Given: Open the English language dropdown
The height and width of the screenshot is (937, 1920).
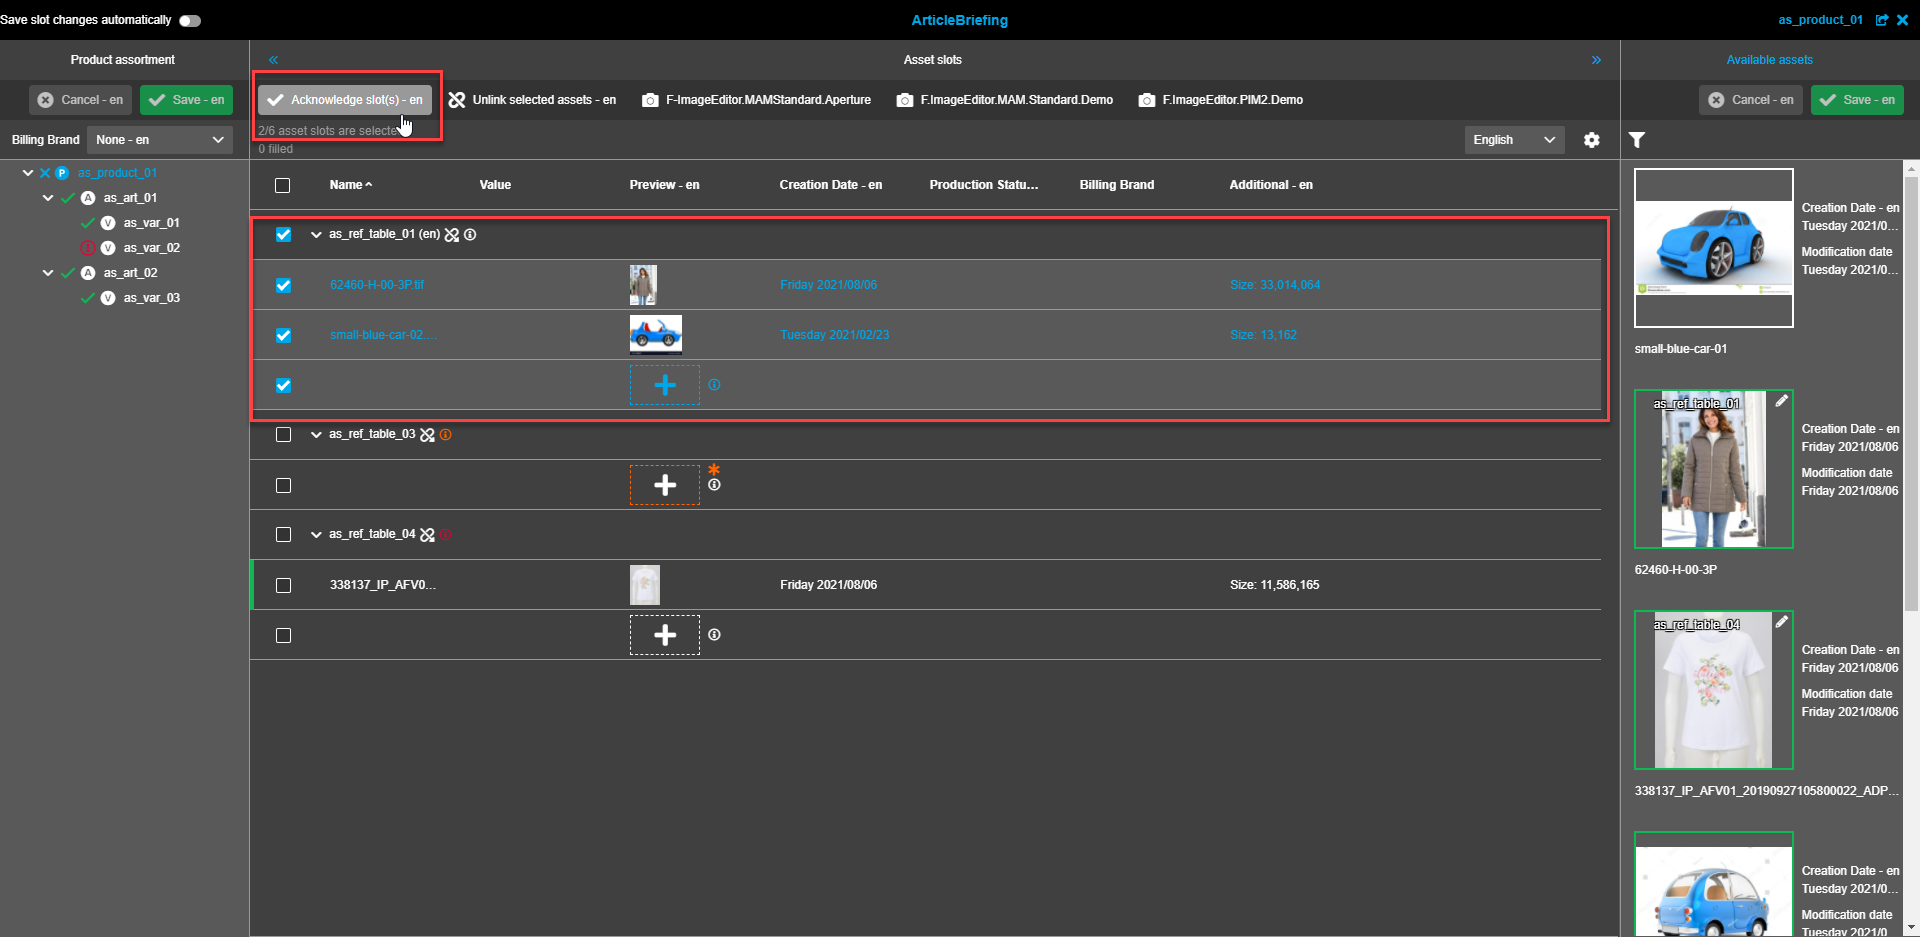Looking at the screenshot, I should click(1513, 140).
